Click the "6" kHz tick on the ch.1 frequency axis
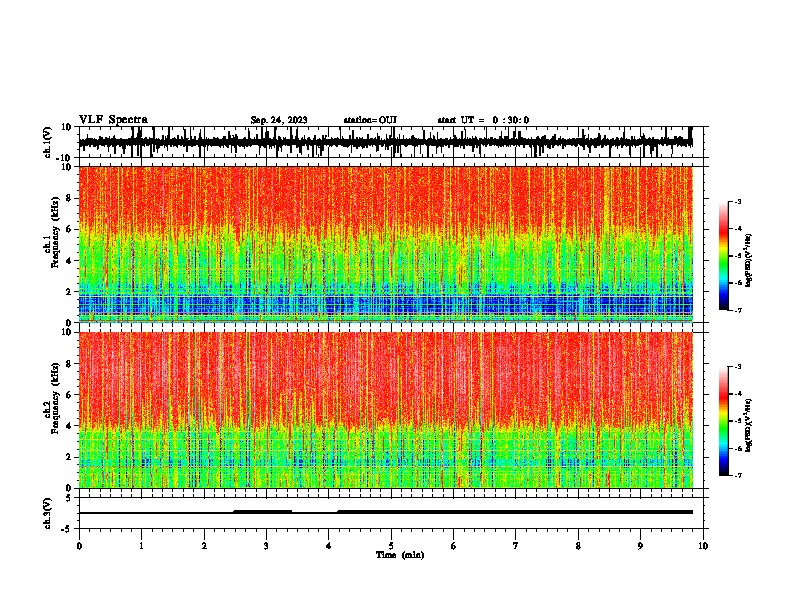Viewport: 792px width, 612px height. click(69, 229)
